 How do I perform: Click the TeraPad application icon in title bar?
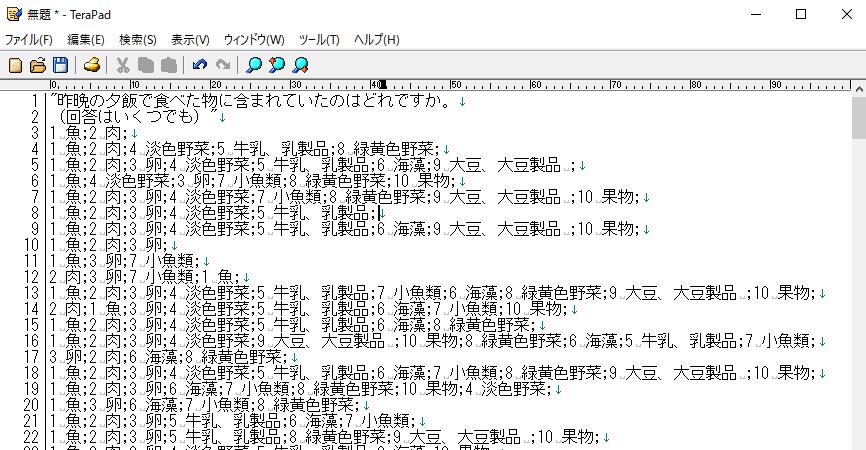click(x=14, y=14)
